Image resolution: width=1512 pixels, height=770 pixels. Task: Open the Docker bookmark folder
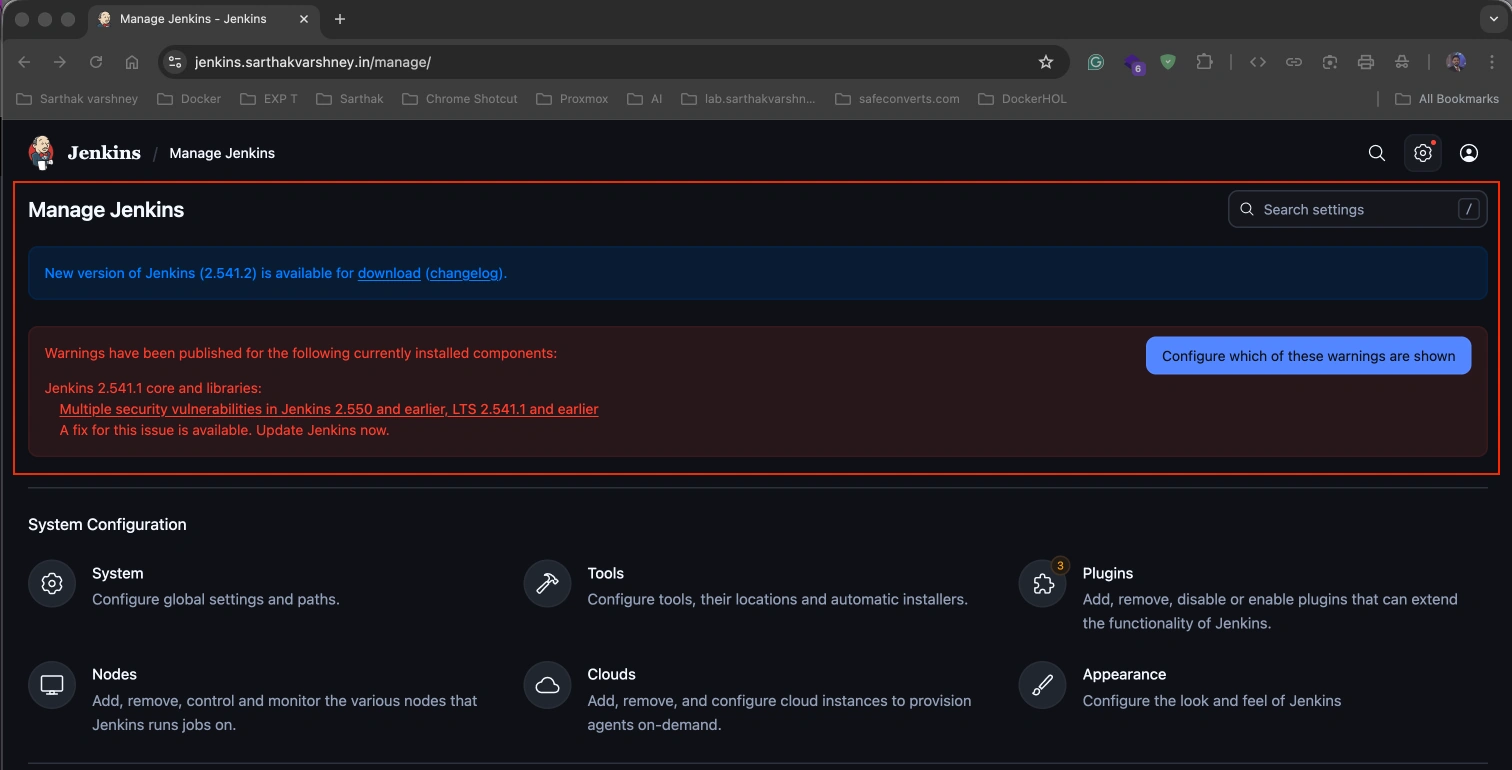click(x=191, y=99)
